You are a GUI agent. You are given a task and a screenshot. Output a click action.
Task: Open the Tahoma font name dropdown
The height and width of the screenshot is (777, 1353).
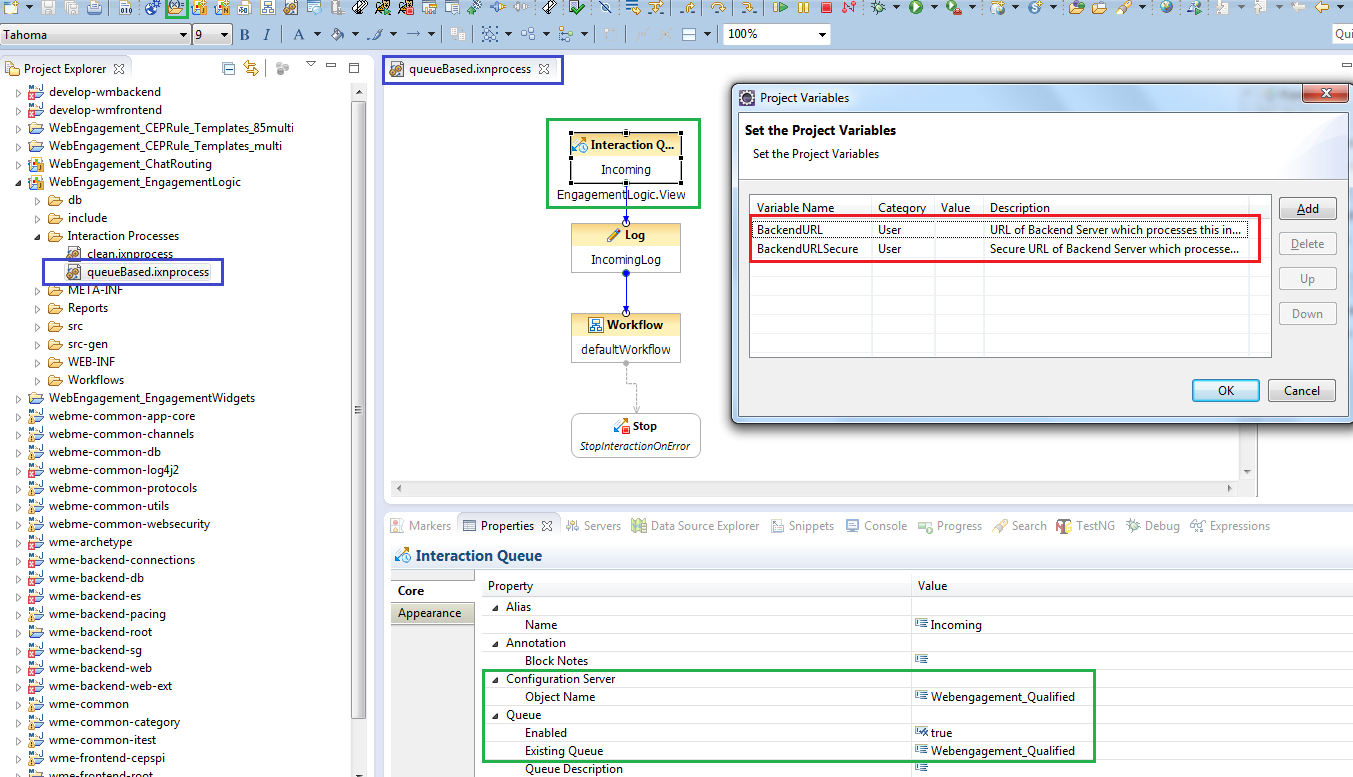pyautogui.click(x=183, y=35)
